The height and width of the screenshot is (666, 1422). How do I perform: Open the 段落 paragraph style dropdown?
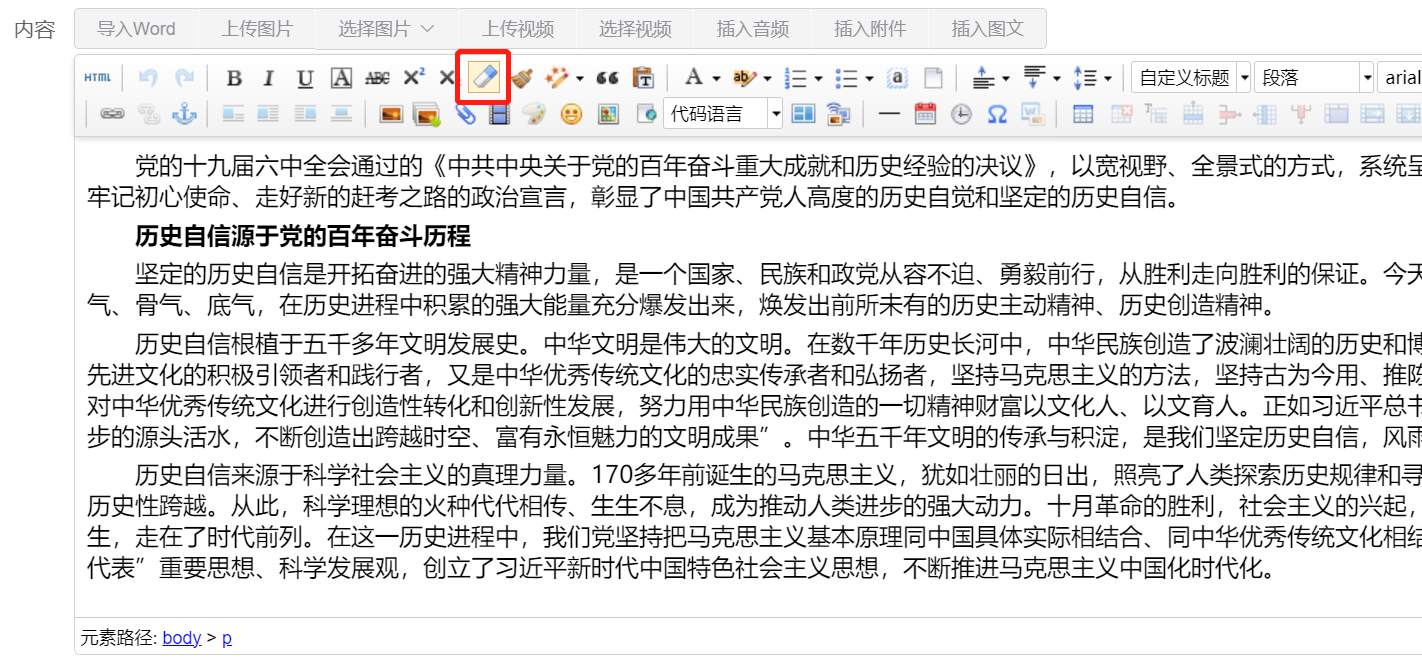[1315, 77]
